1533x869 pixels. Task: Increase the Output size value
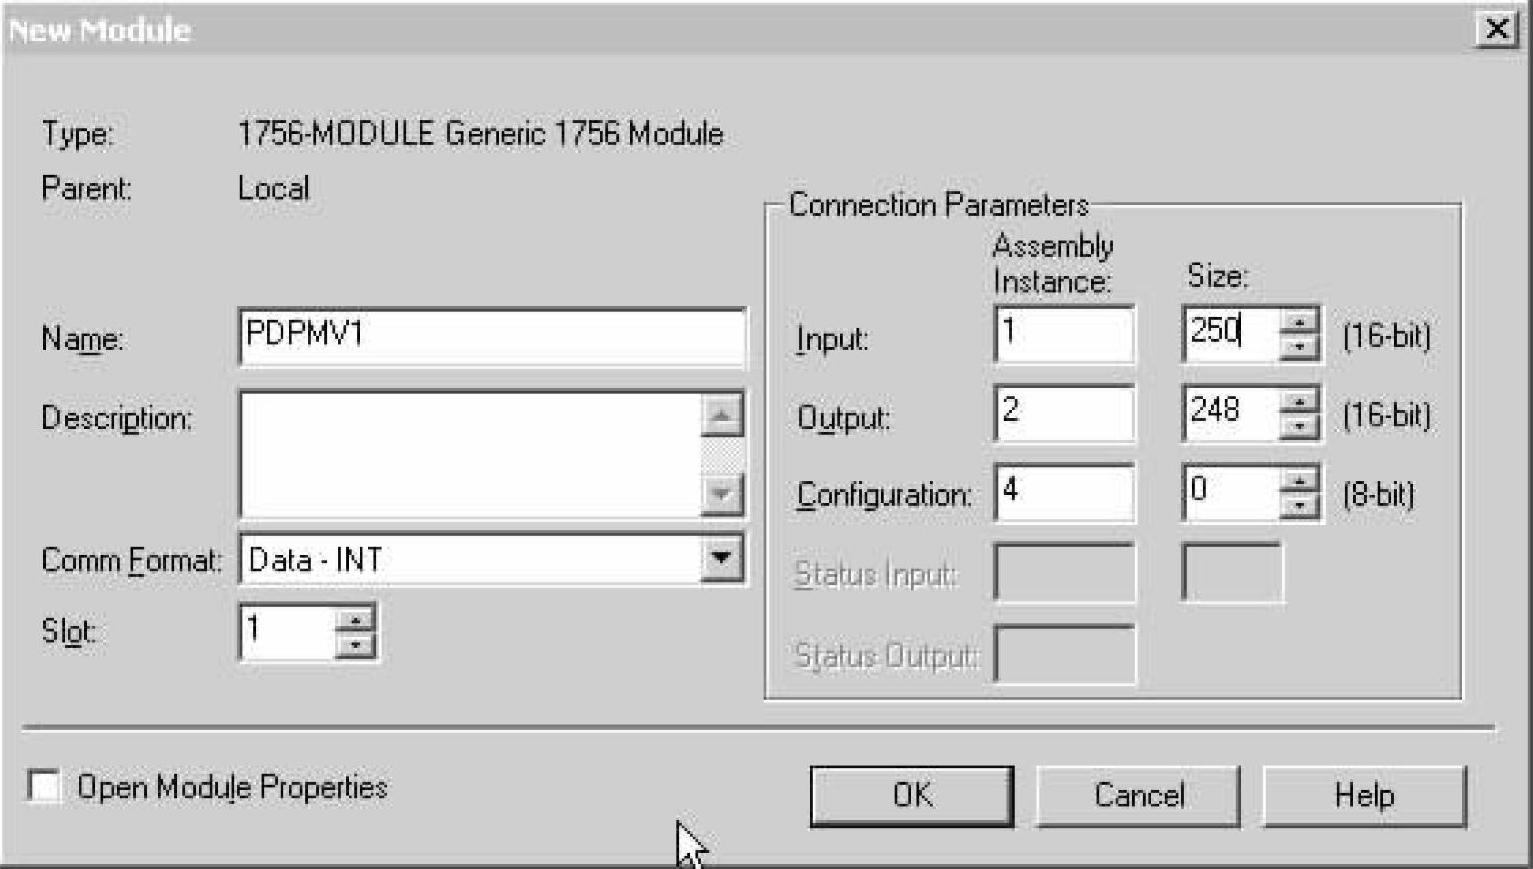tap(1299, 402)
